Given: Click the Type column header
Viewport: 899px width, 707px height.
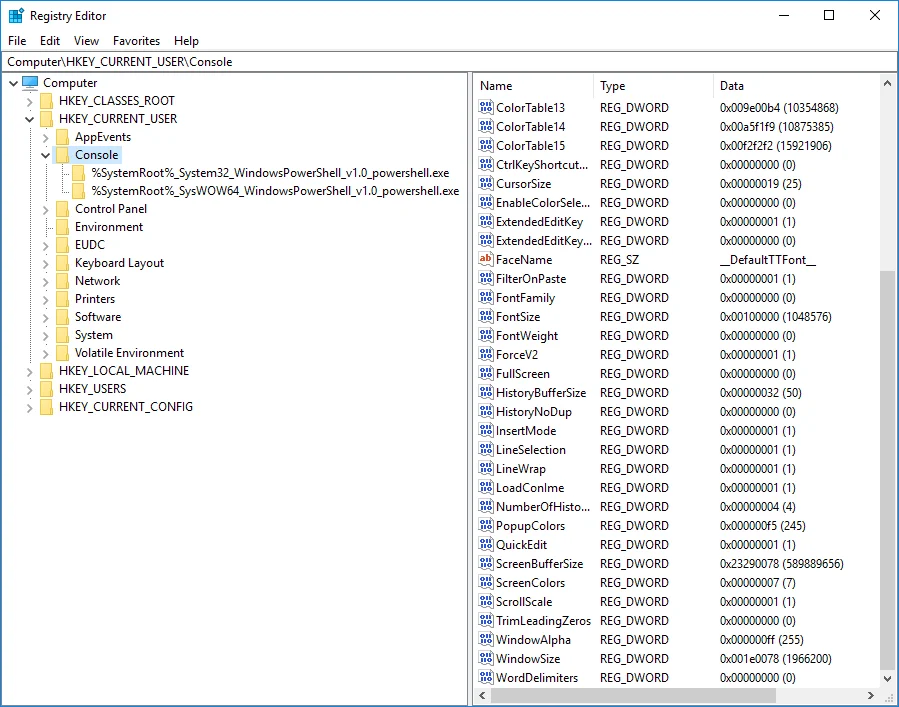Looking at the screenshot, I should [652, 86].
